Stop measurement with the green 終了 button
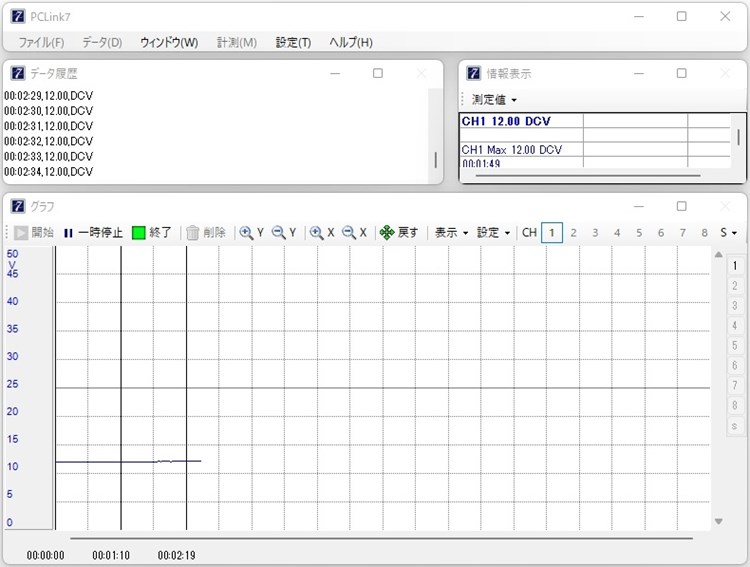 click(x=152, y=232)
